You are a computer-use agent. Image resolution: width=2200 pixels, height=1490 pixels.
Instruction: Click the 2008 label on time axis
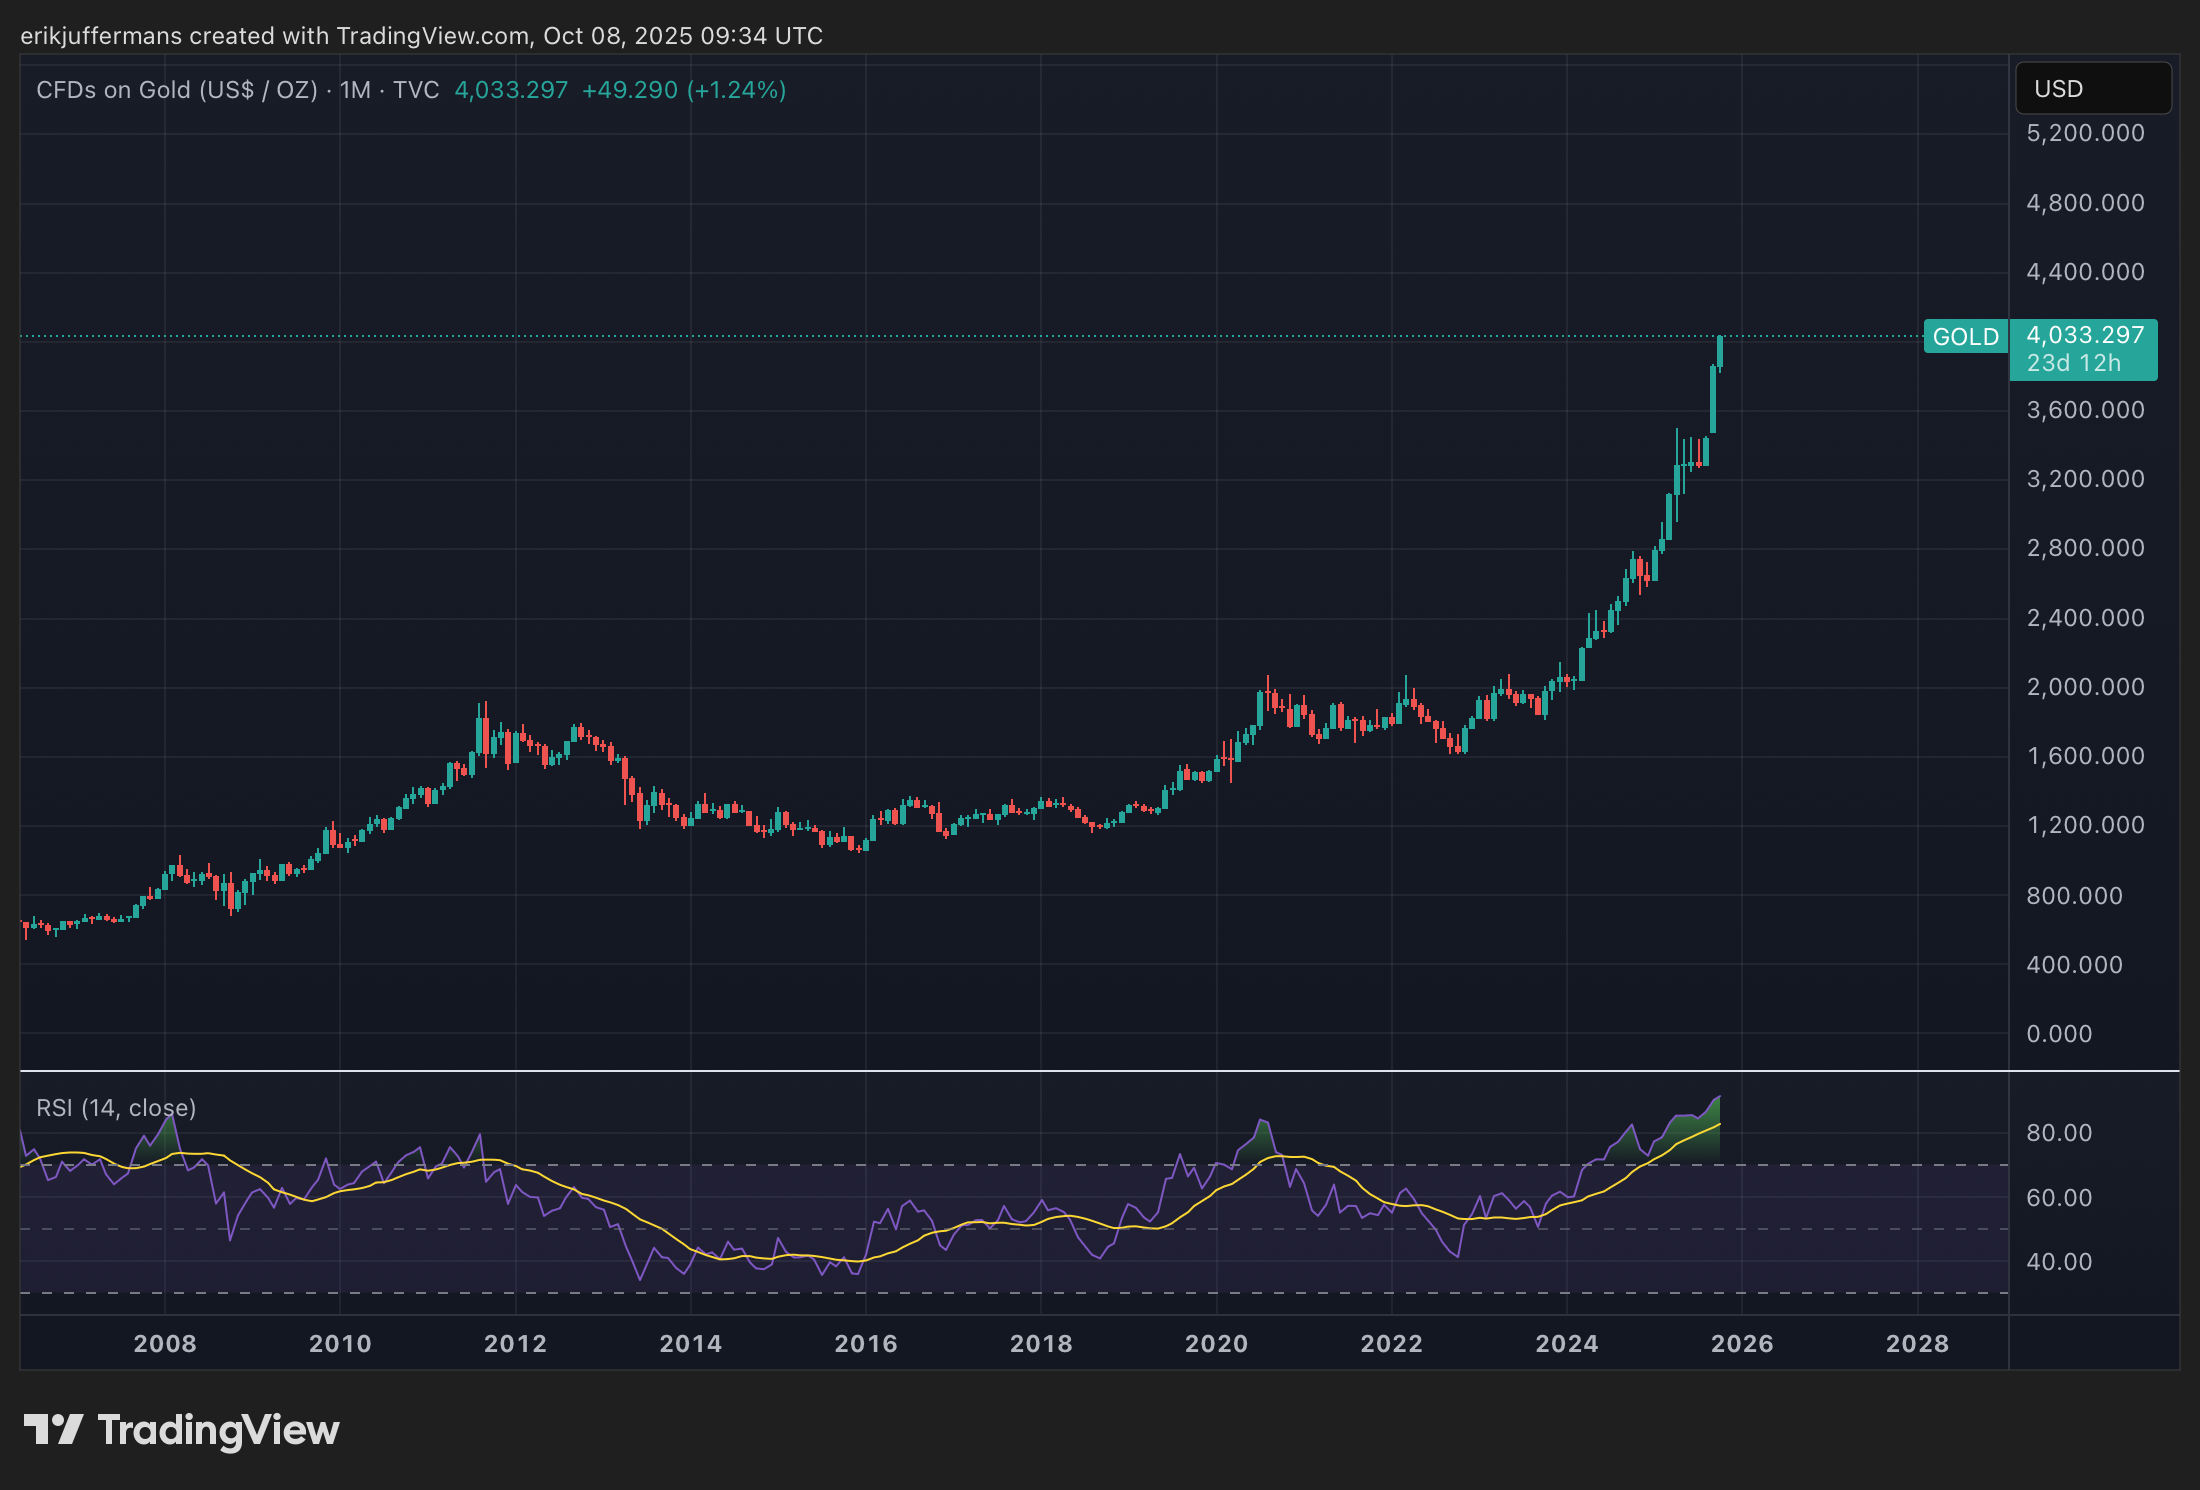(x=165, y=1344)
